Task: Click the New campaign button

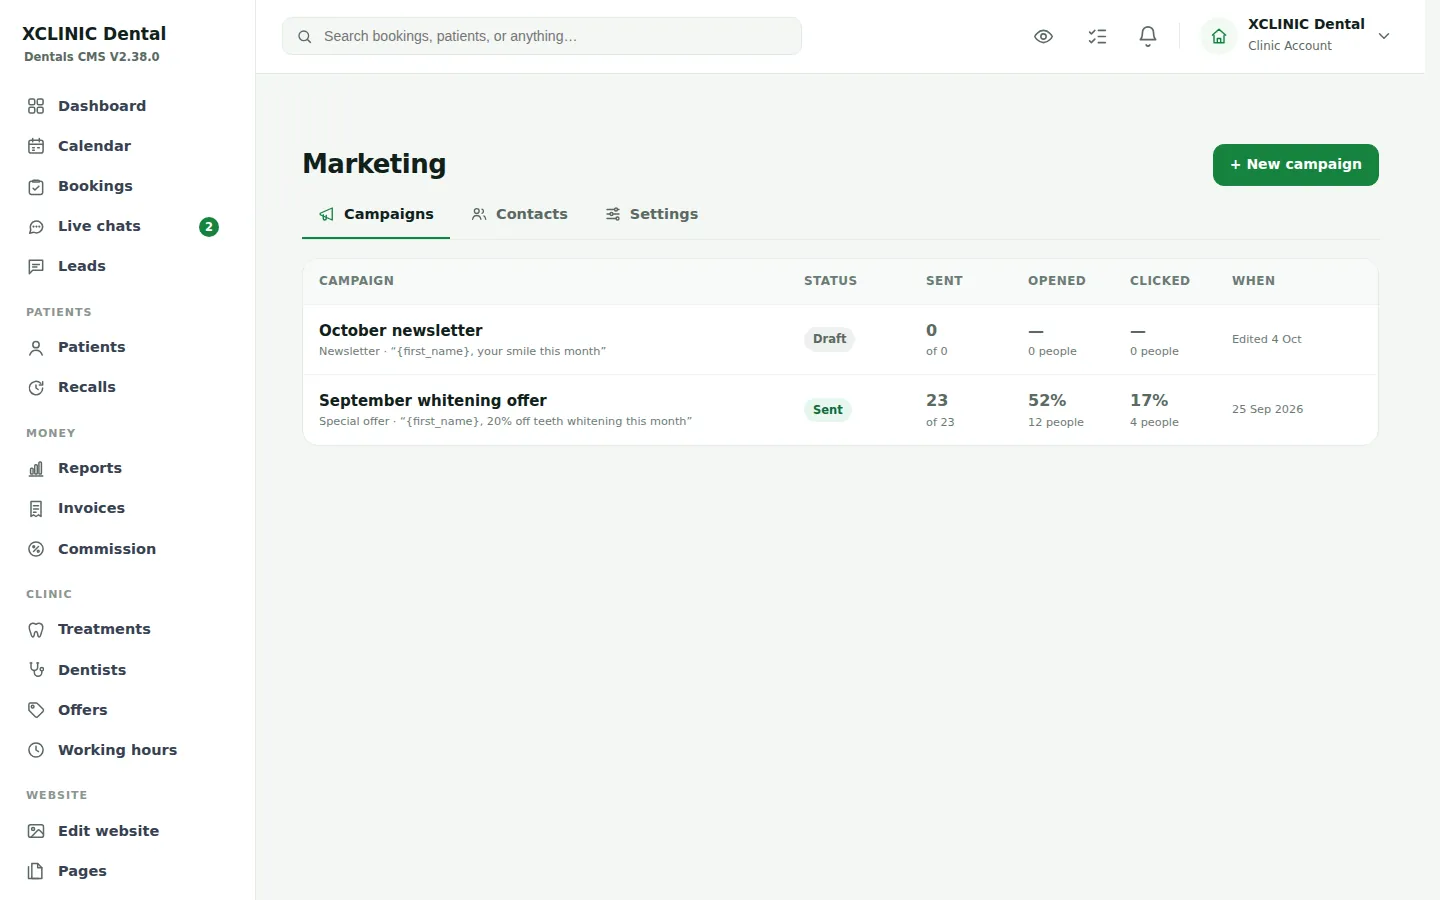Action: click(x=1296, y=165)
